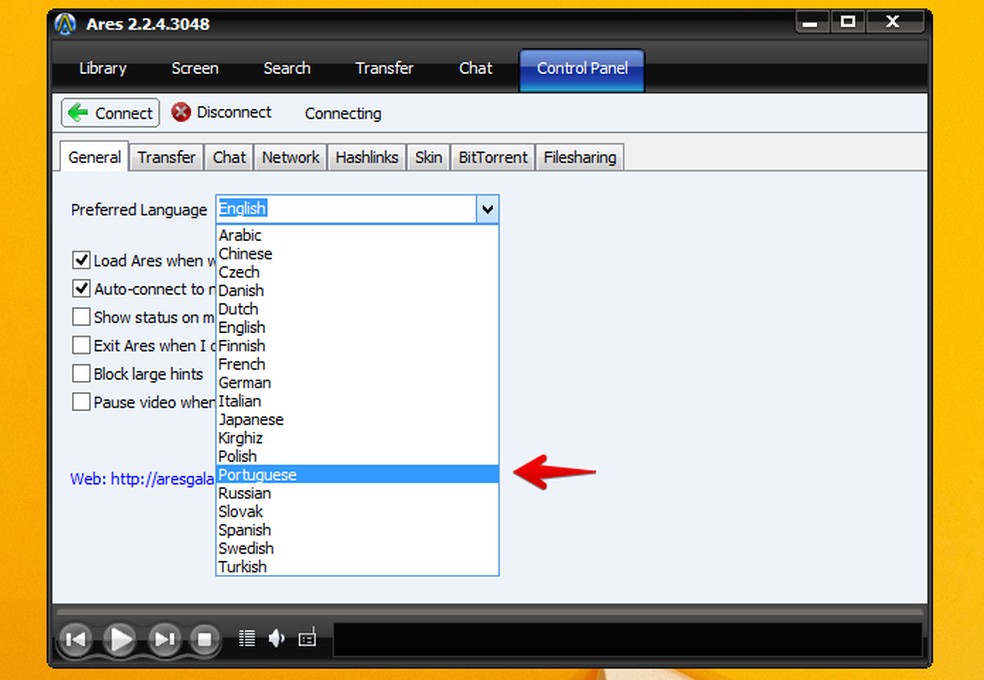Open the Transfer main tab
Viewport: 984px width, 680px height.
[x=384, y=68]
